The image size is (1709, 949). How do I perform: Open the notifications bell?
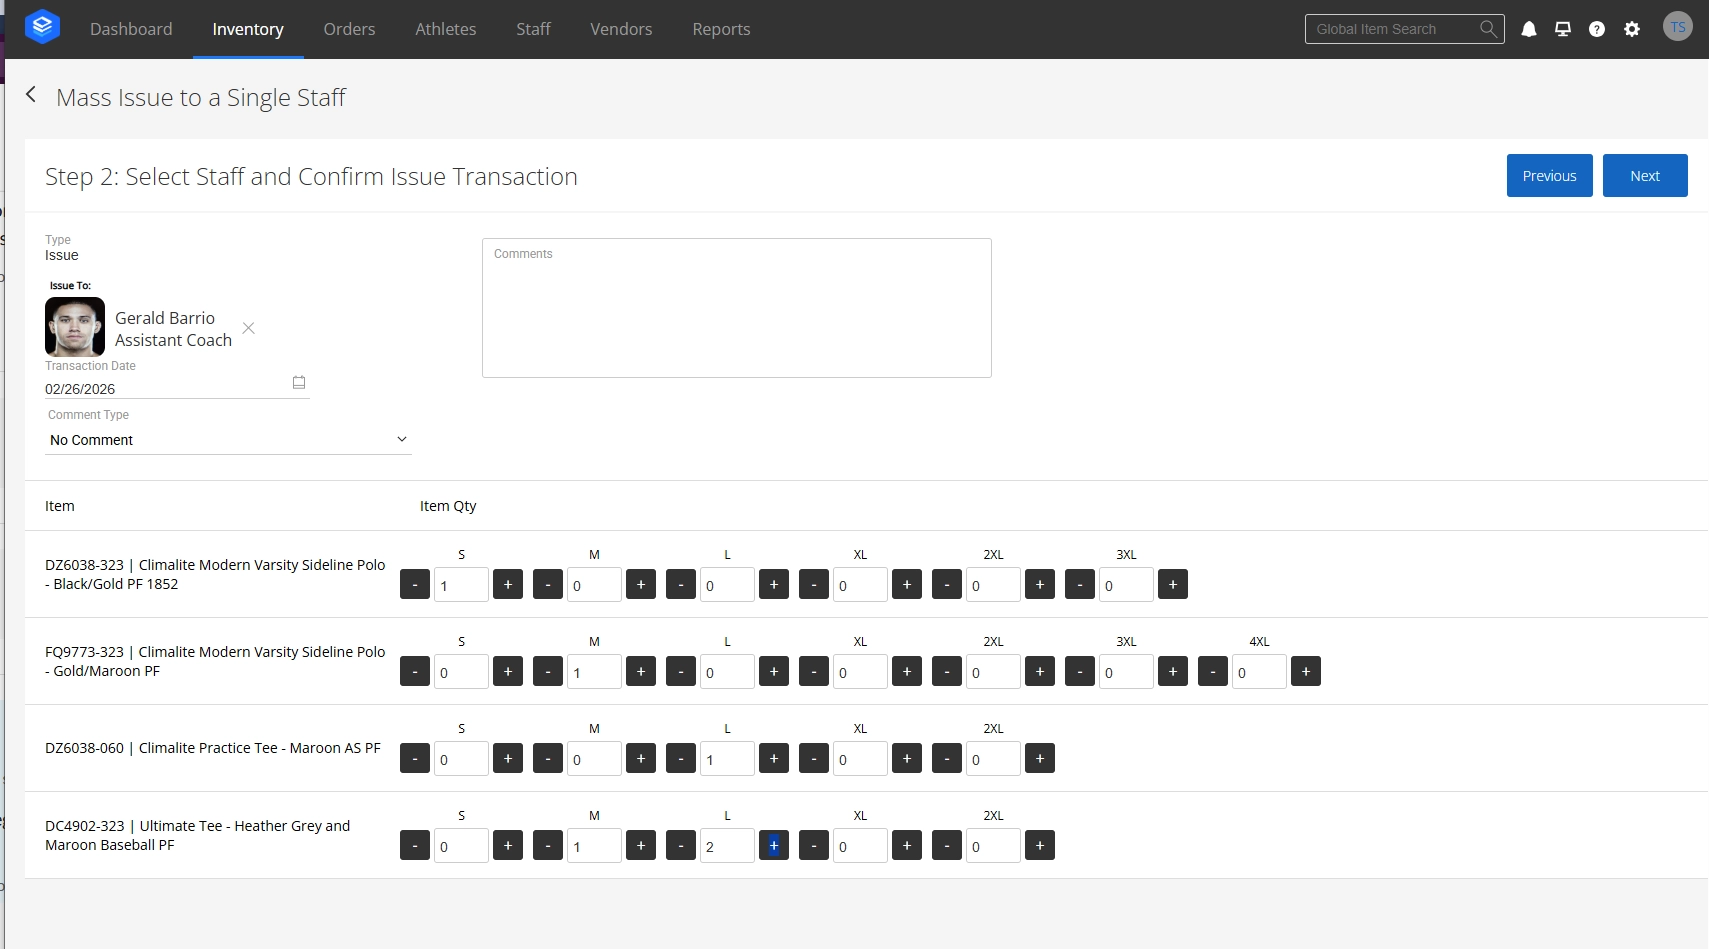click(x=1529, y=29)
